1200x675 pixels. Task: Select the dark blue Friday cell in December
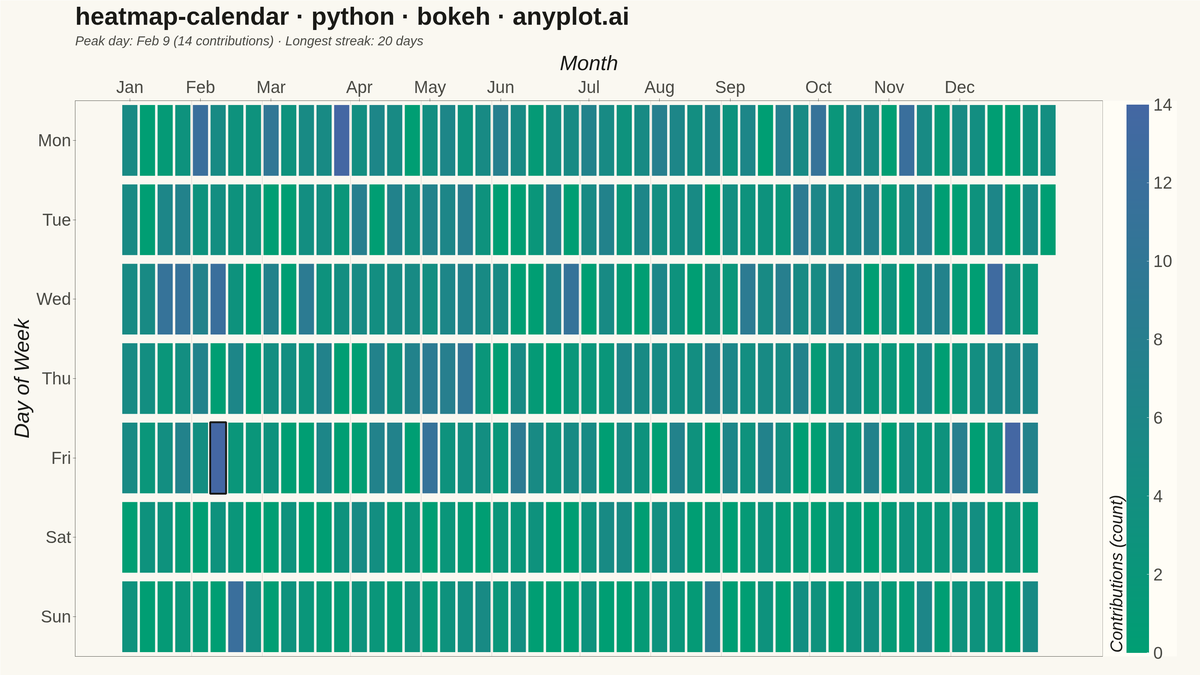coord(1012,458)
